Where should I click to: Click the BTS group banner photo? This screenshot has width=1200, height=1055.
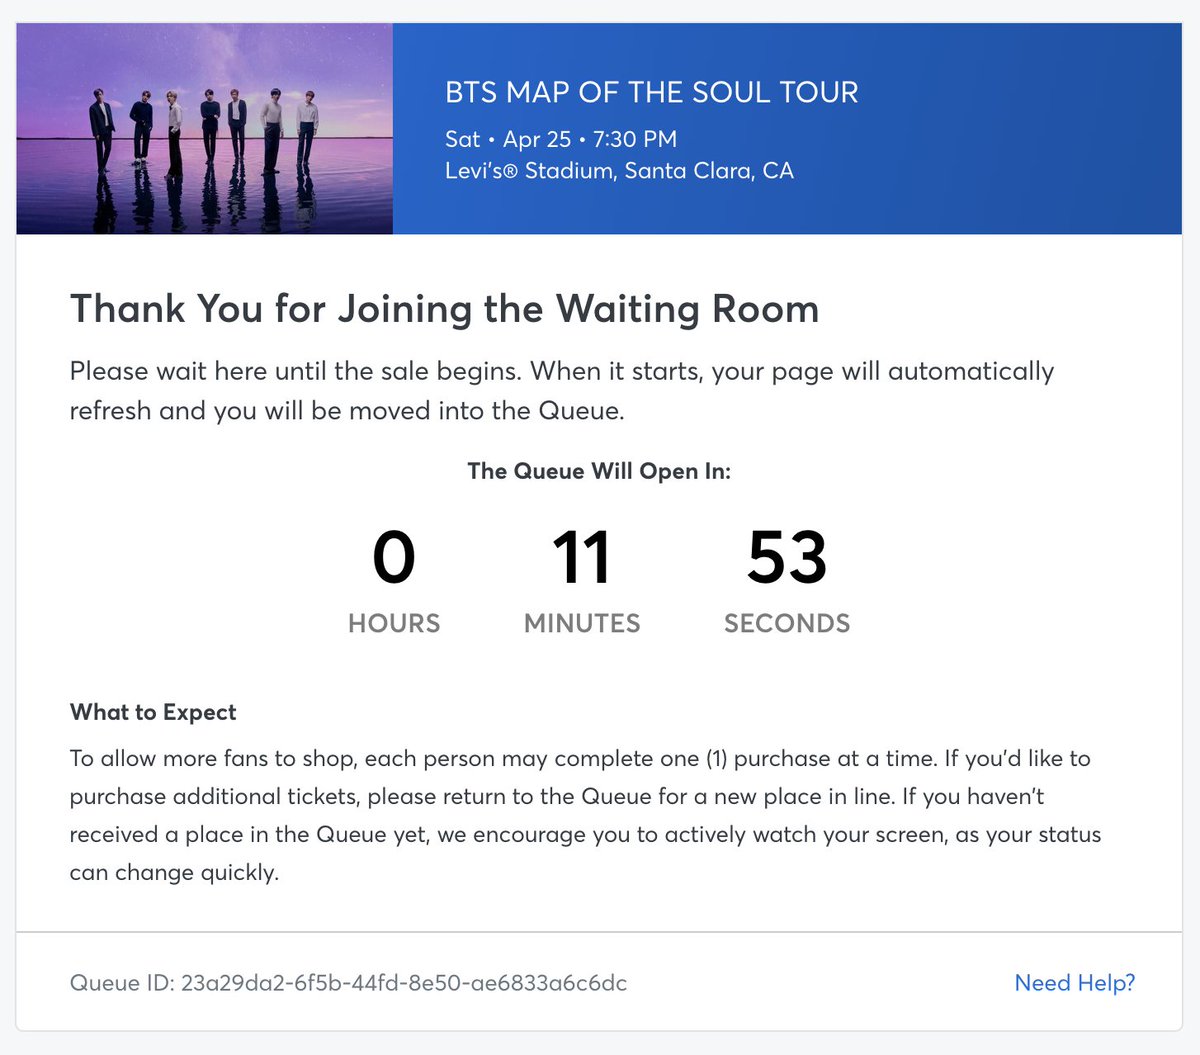point(205,129)
